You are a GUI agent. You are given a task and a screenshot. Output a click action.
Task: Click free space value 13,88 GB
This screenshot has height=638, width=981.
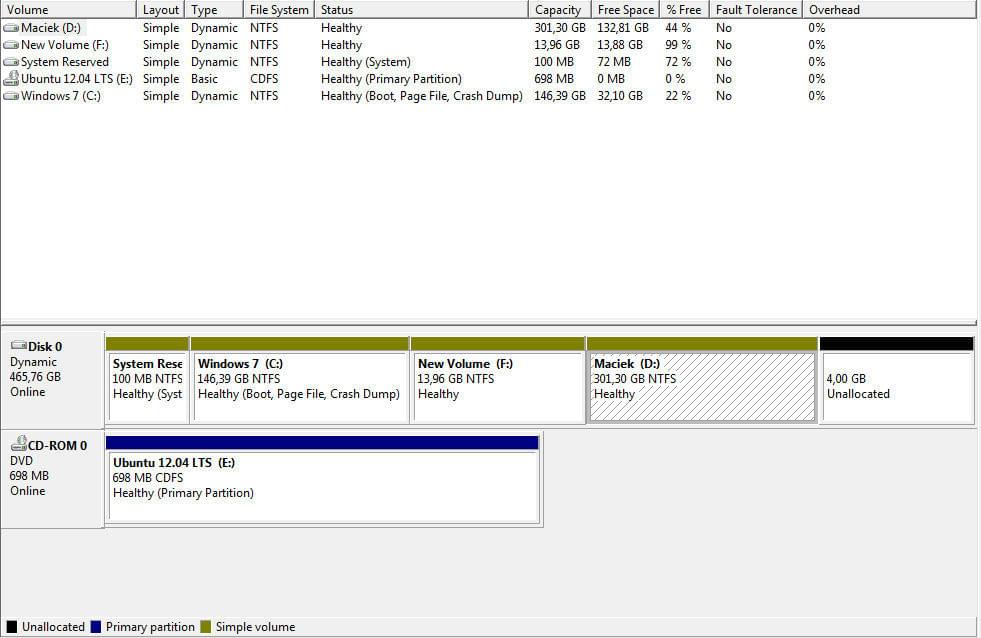pos(620,45)
